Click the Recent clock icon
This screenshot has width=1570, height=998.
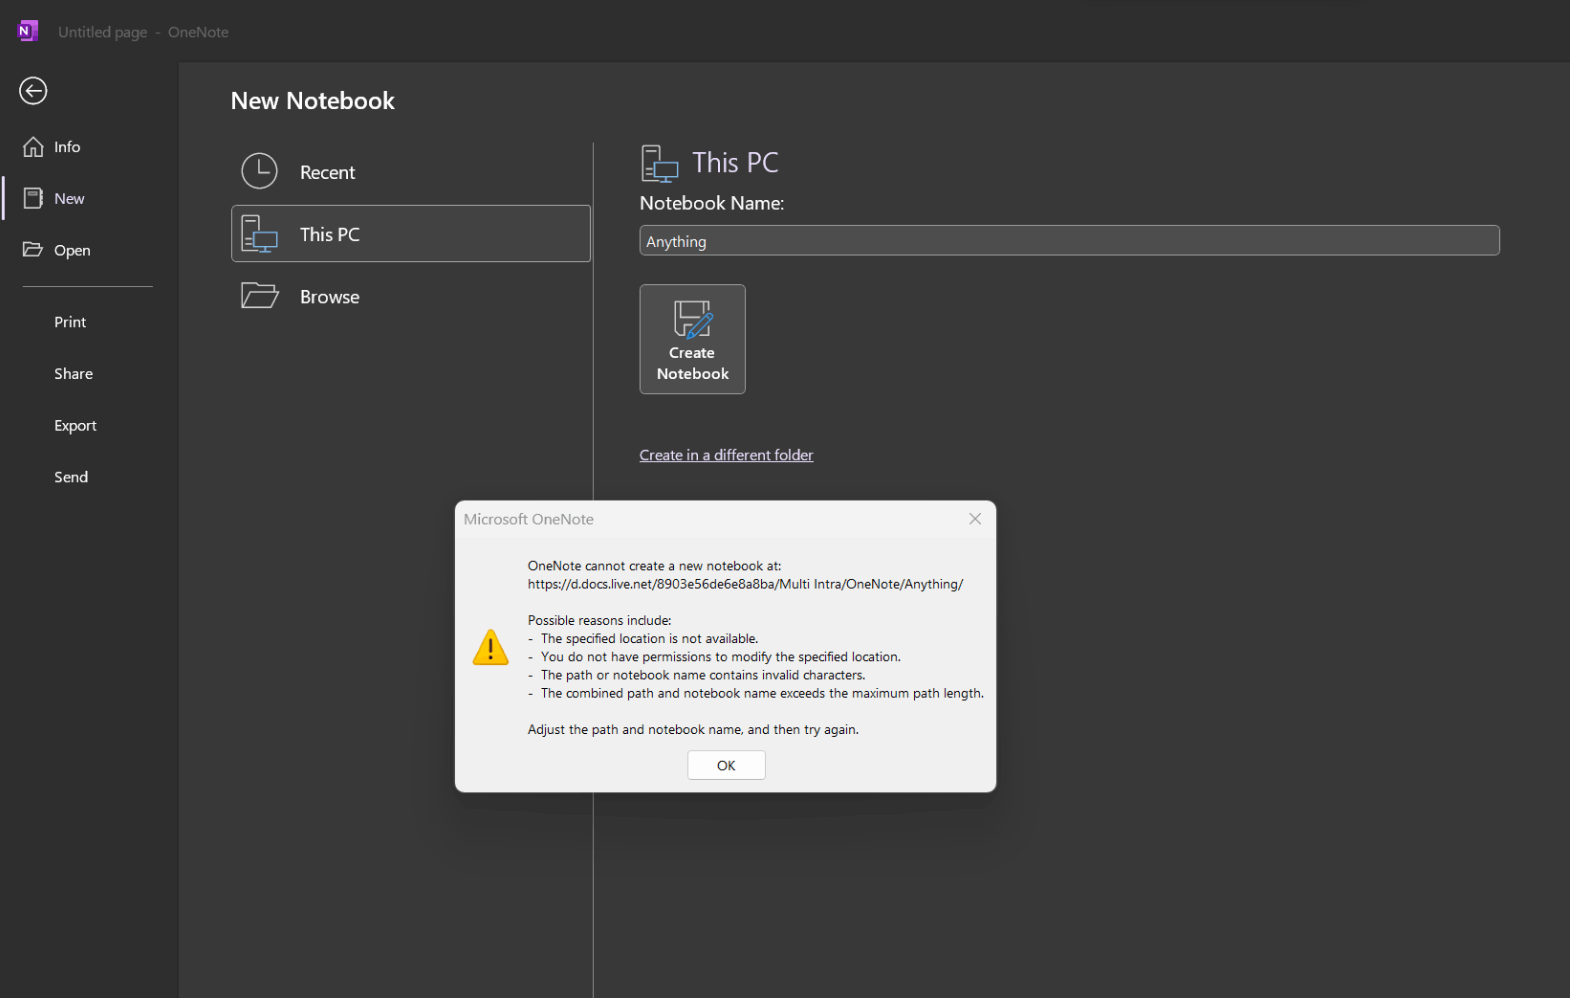tap(259, 171)
